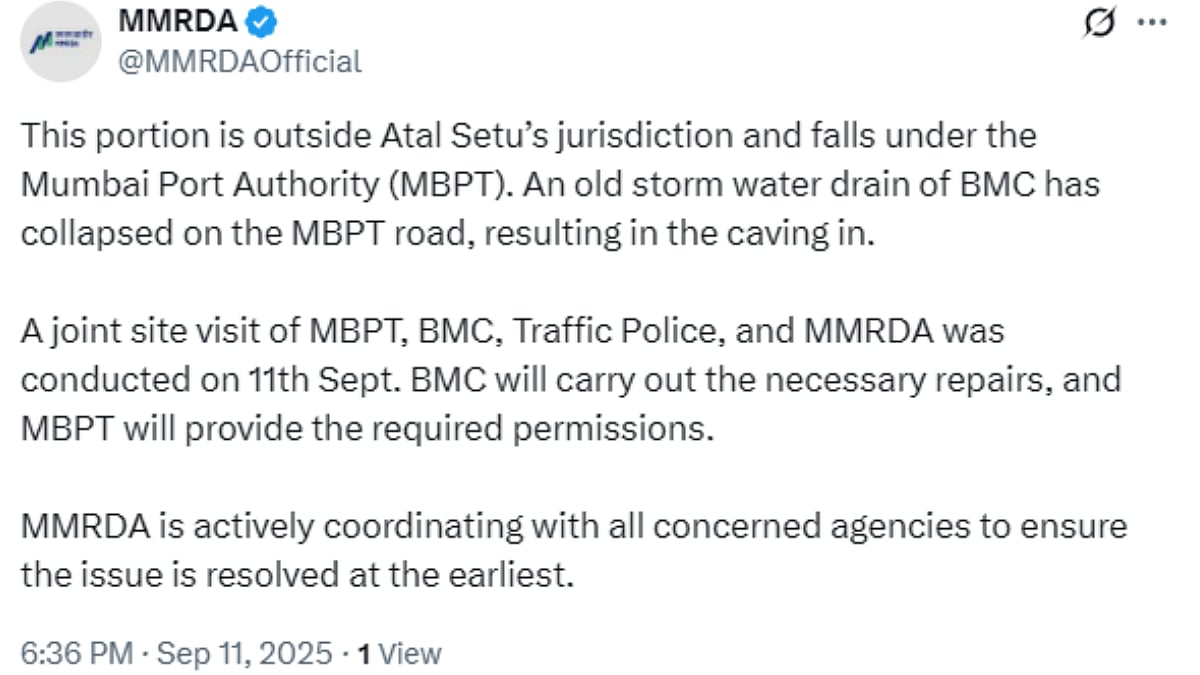1200x675 pixels.
Task: Click the Grok slashed-circle icon
Action: 1099,22
